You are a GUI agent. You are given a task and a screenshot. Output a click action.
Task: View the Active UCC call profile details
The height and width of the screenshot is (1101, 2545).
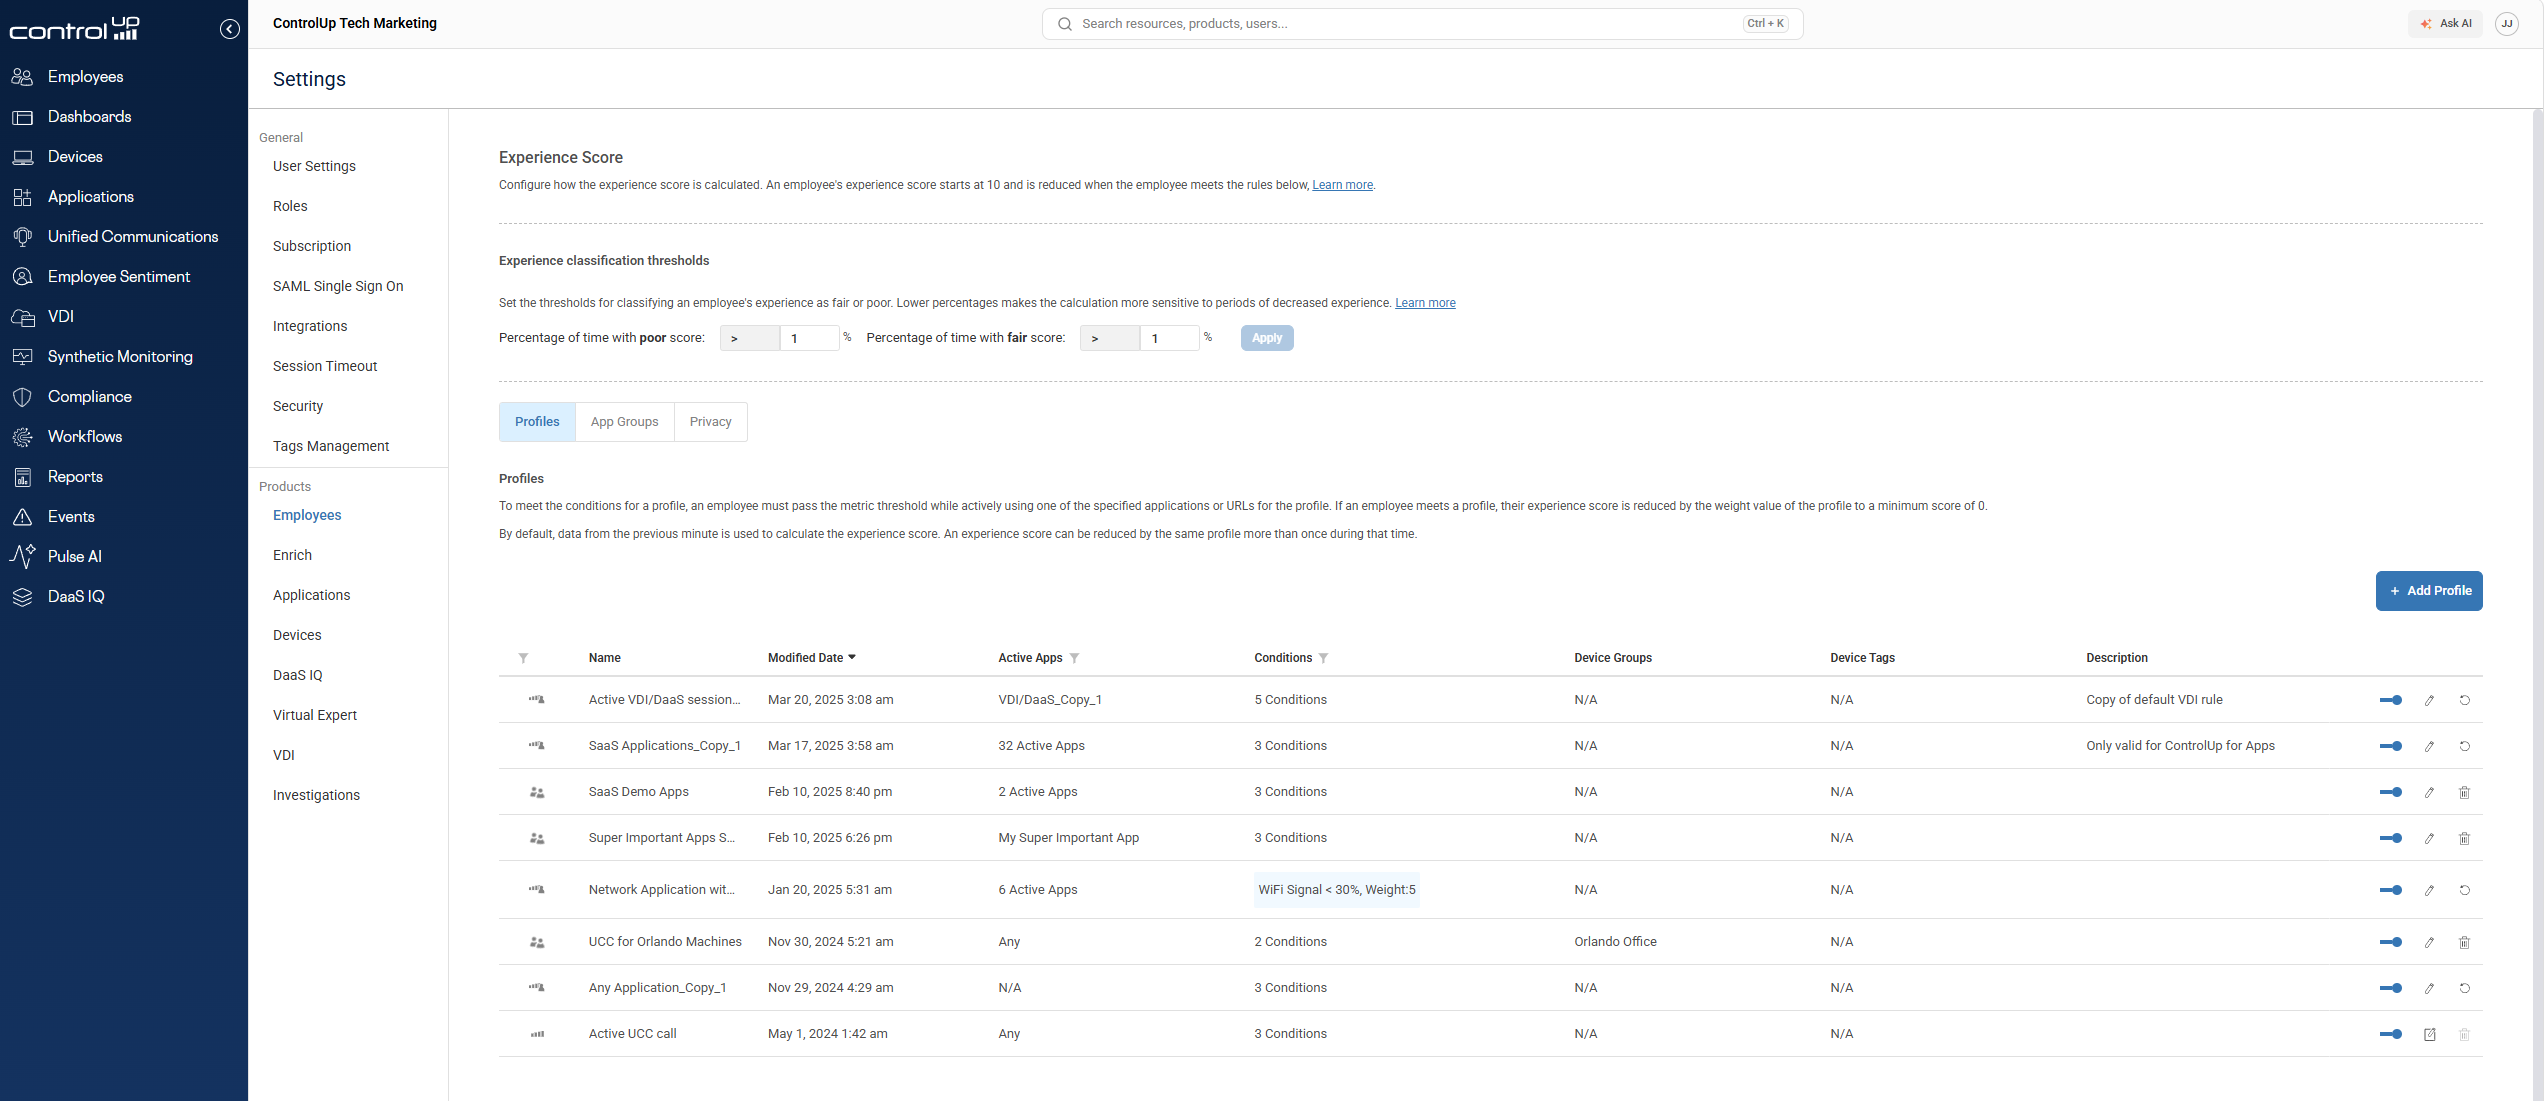2429,1034
